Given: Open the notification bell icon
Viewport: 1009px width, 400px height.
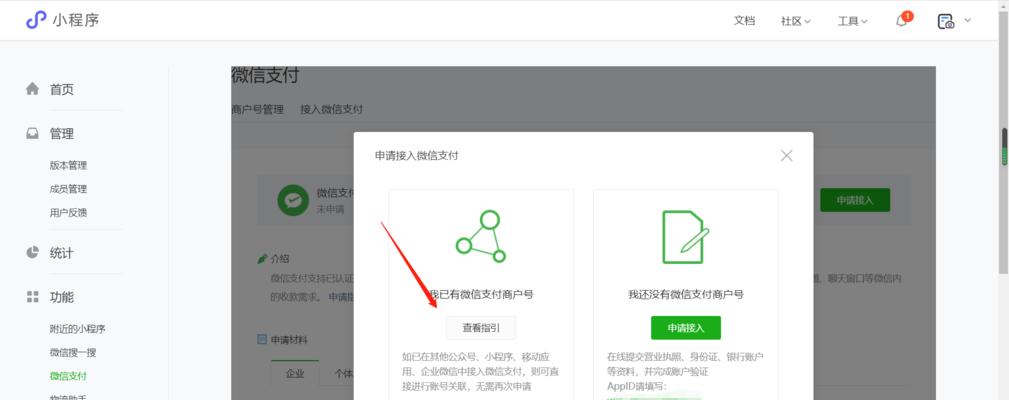Looking at the screenshot, I should (x=902, y=21).
